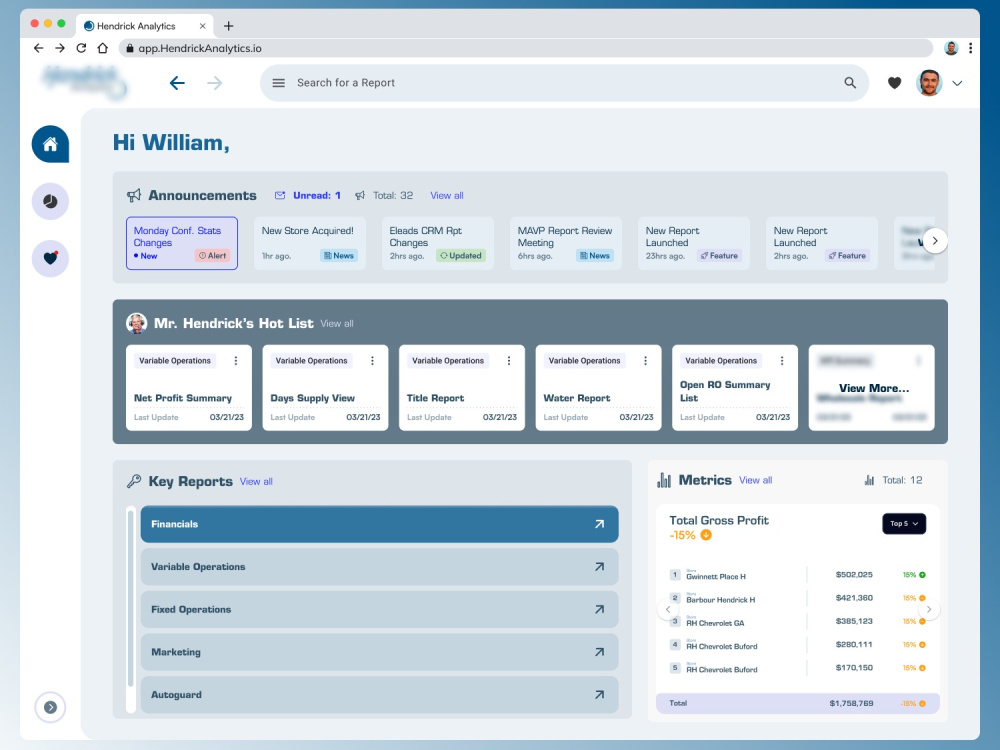The image size is (1000, 750).
Task: Open three-dot menu on Open RO Summary card
Action: (782, 361)
